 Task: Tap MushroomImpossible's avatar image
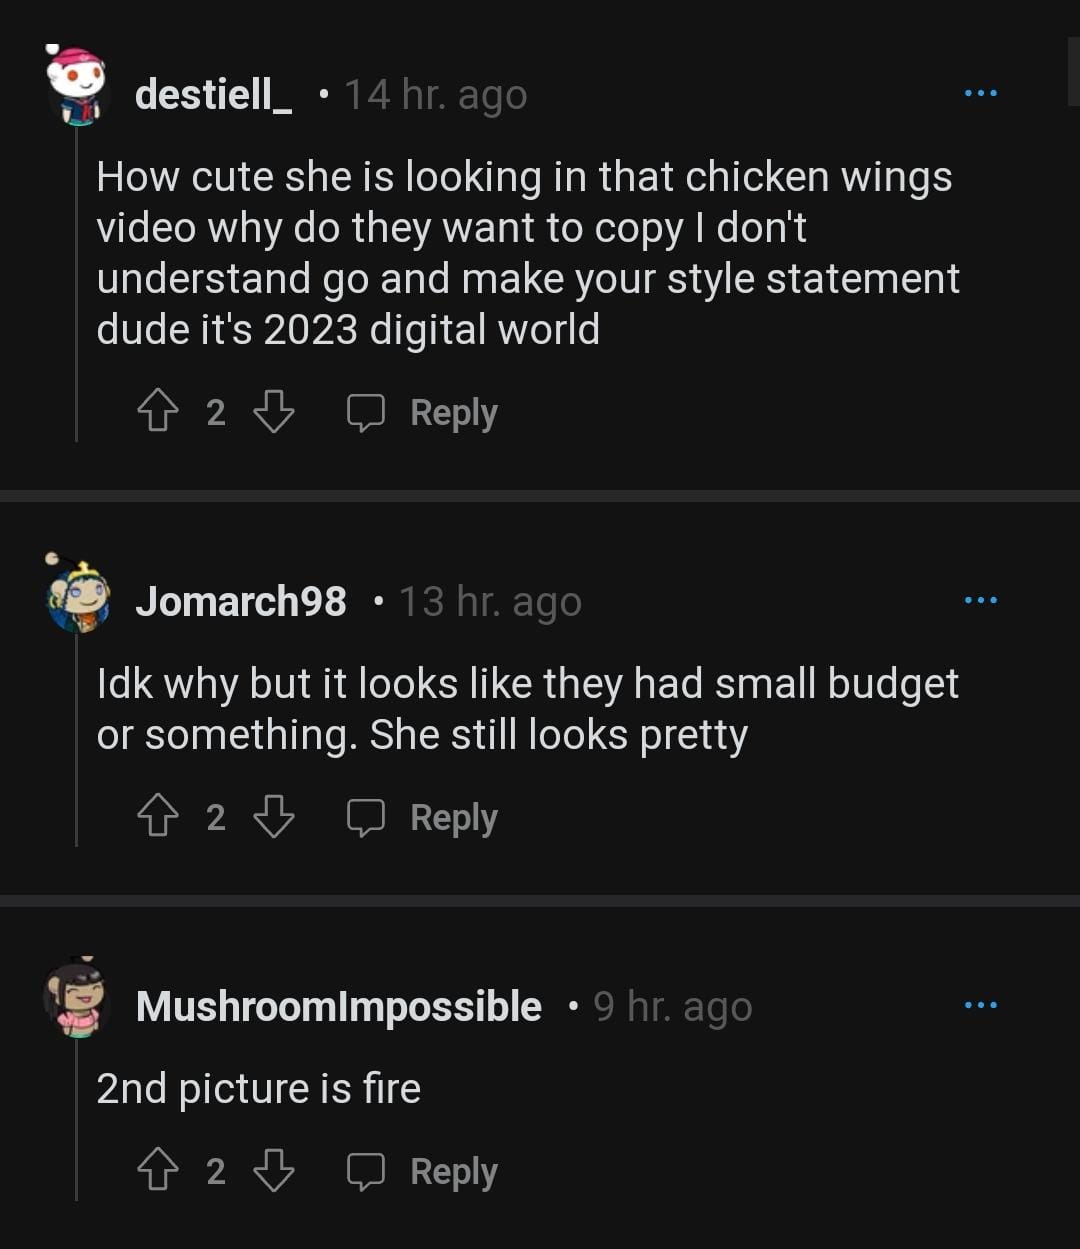(75, 1000)
